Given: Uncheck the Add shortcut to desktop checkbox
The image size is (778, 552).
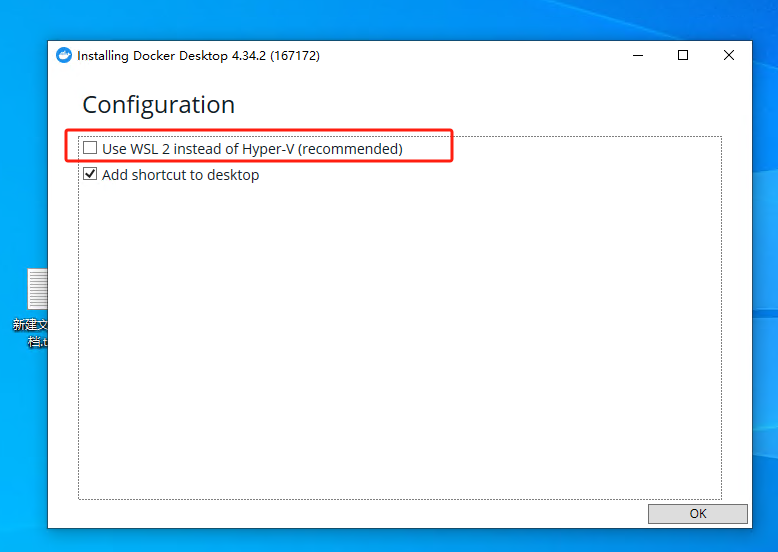Looking at the screenshot, I should click(x=90, y=174).
